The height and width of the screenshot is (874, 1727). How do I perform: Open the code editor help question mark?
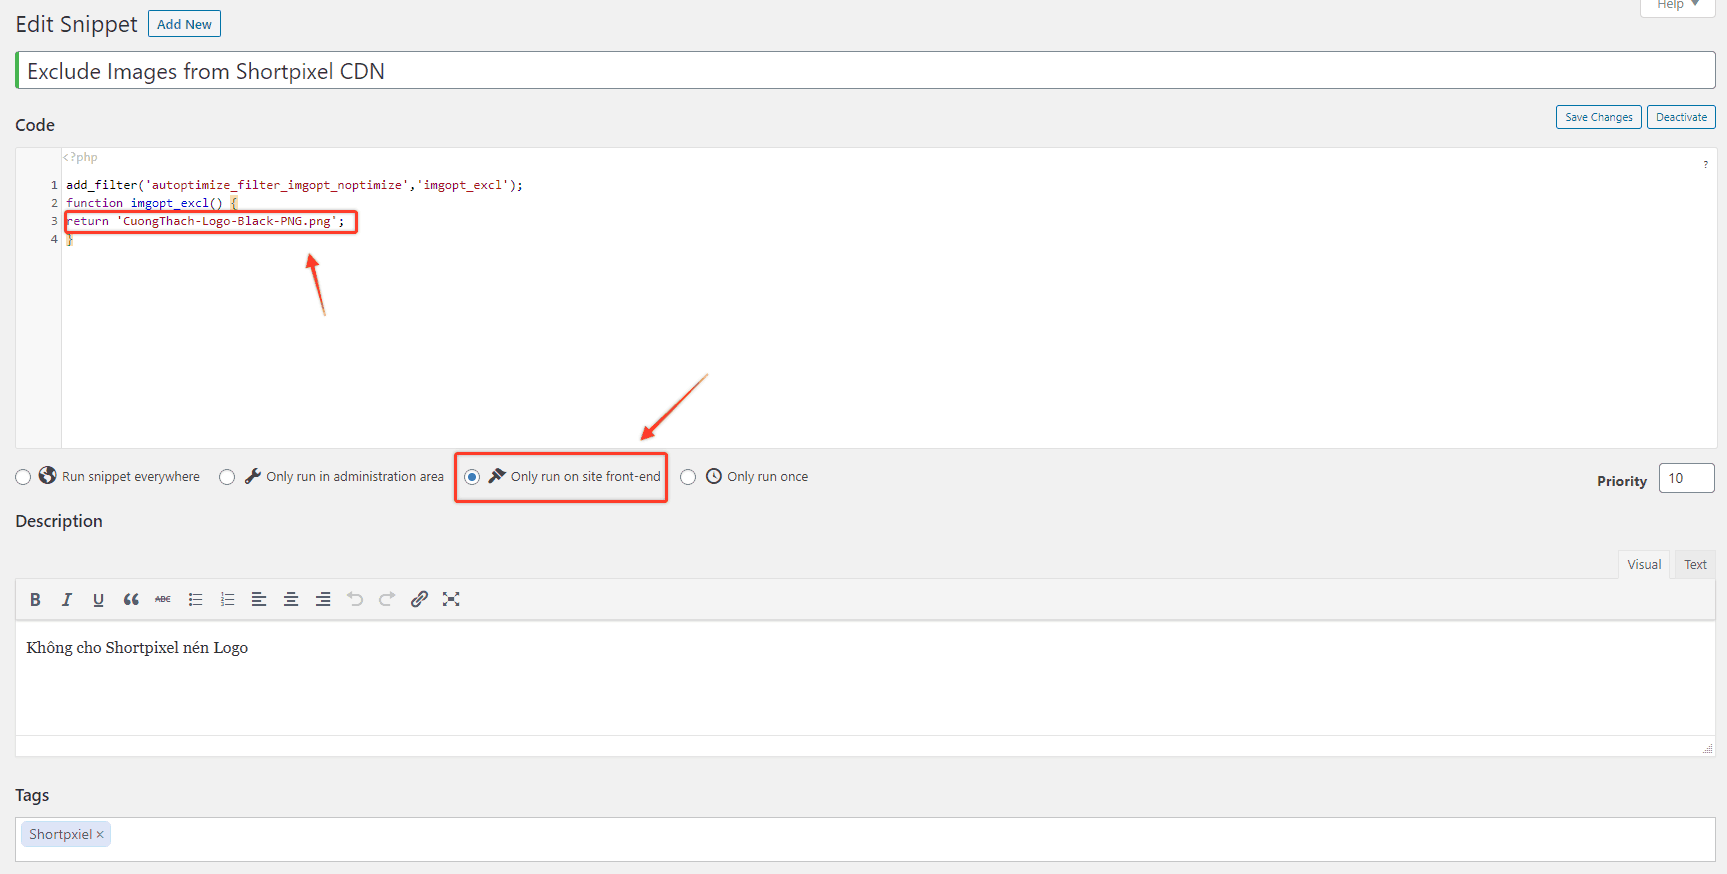coord(1705,165)
